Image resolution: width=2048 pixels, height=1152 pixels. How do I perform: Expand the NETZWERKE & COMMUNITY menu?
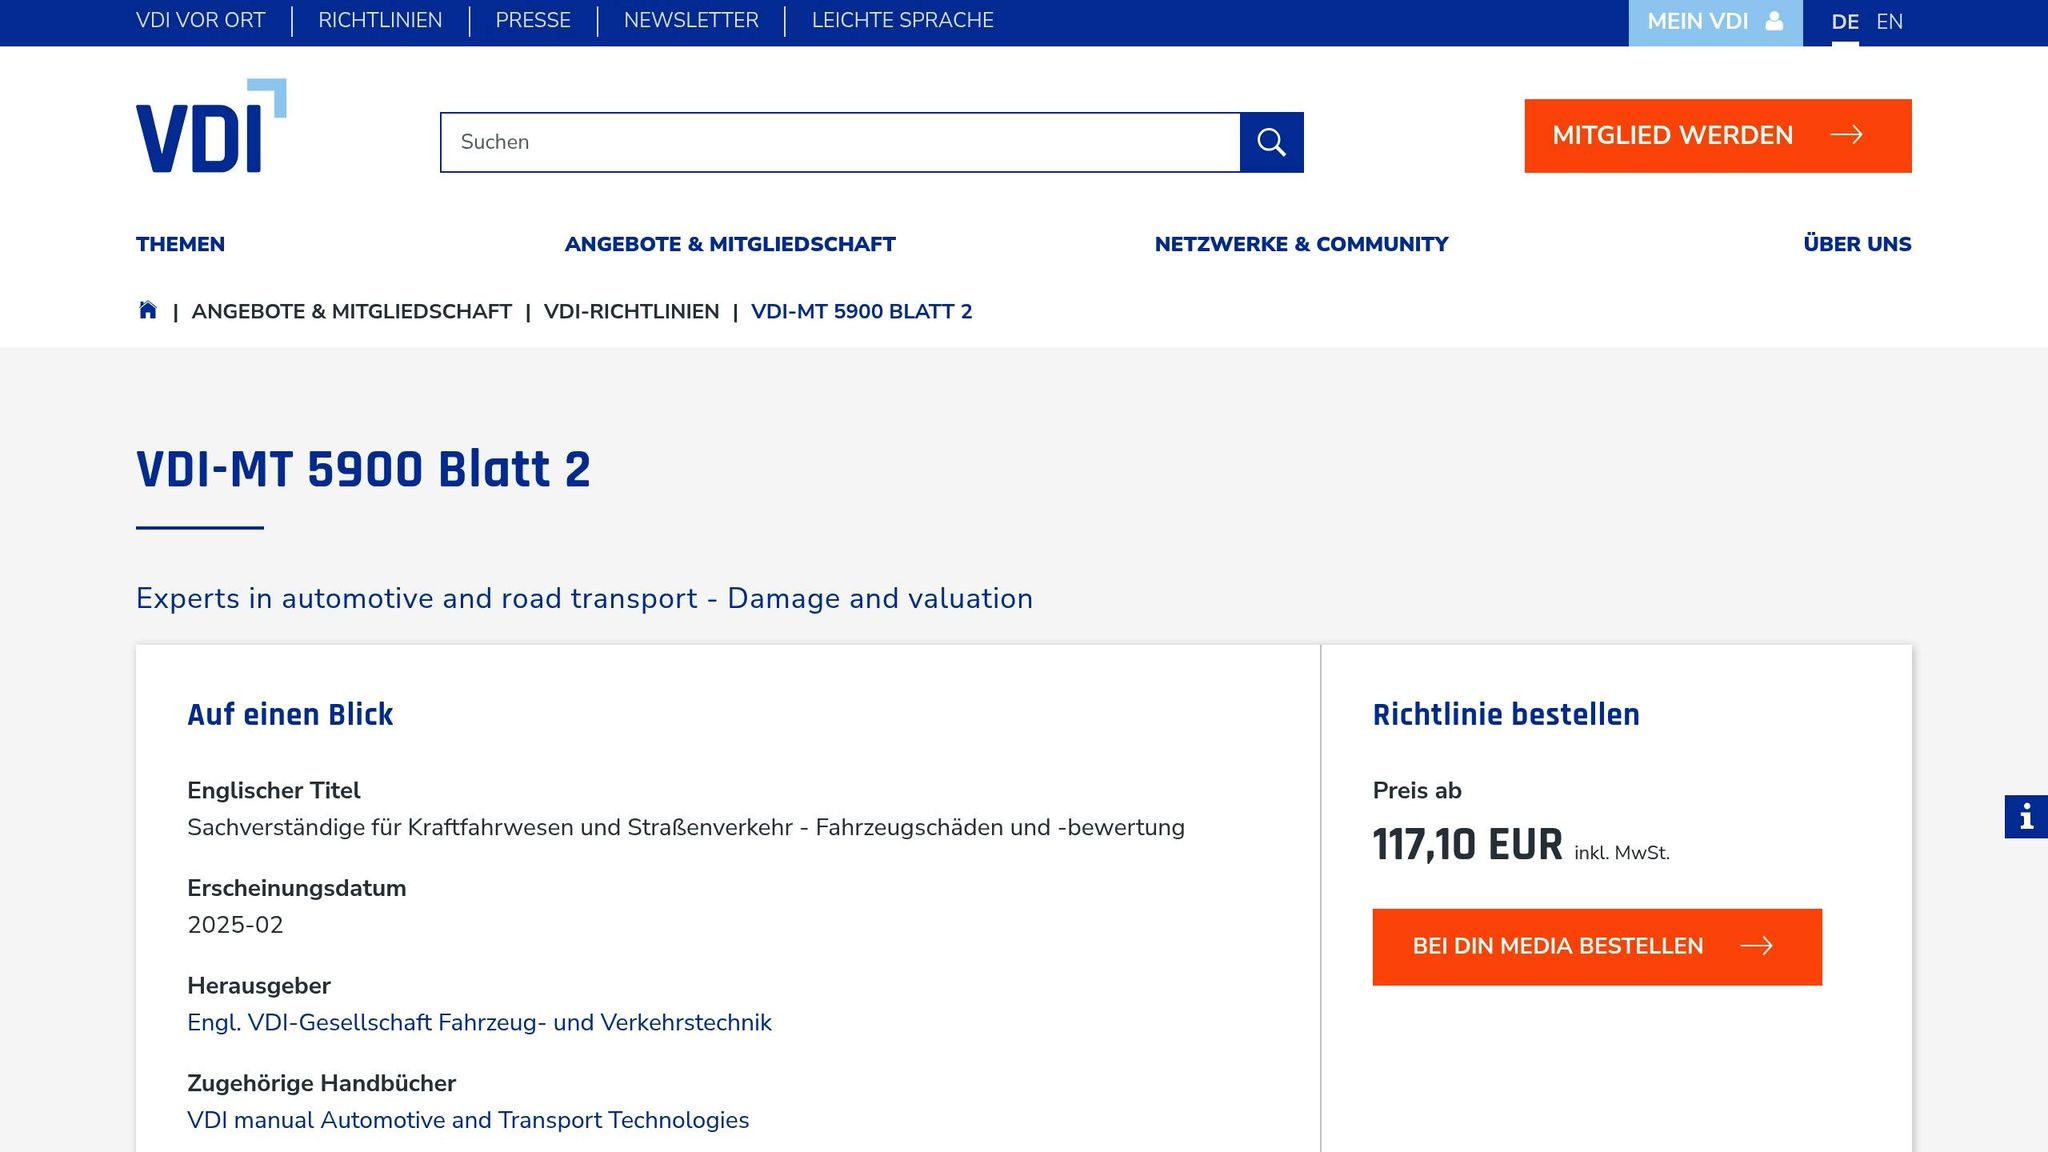tap(1301, 244)
